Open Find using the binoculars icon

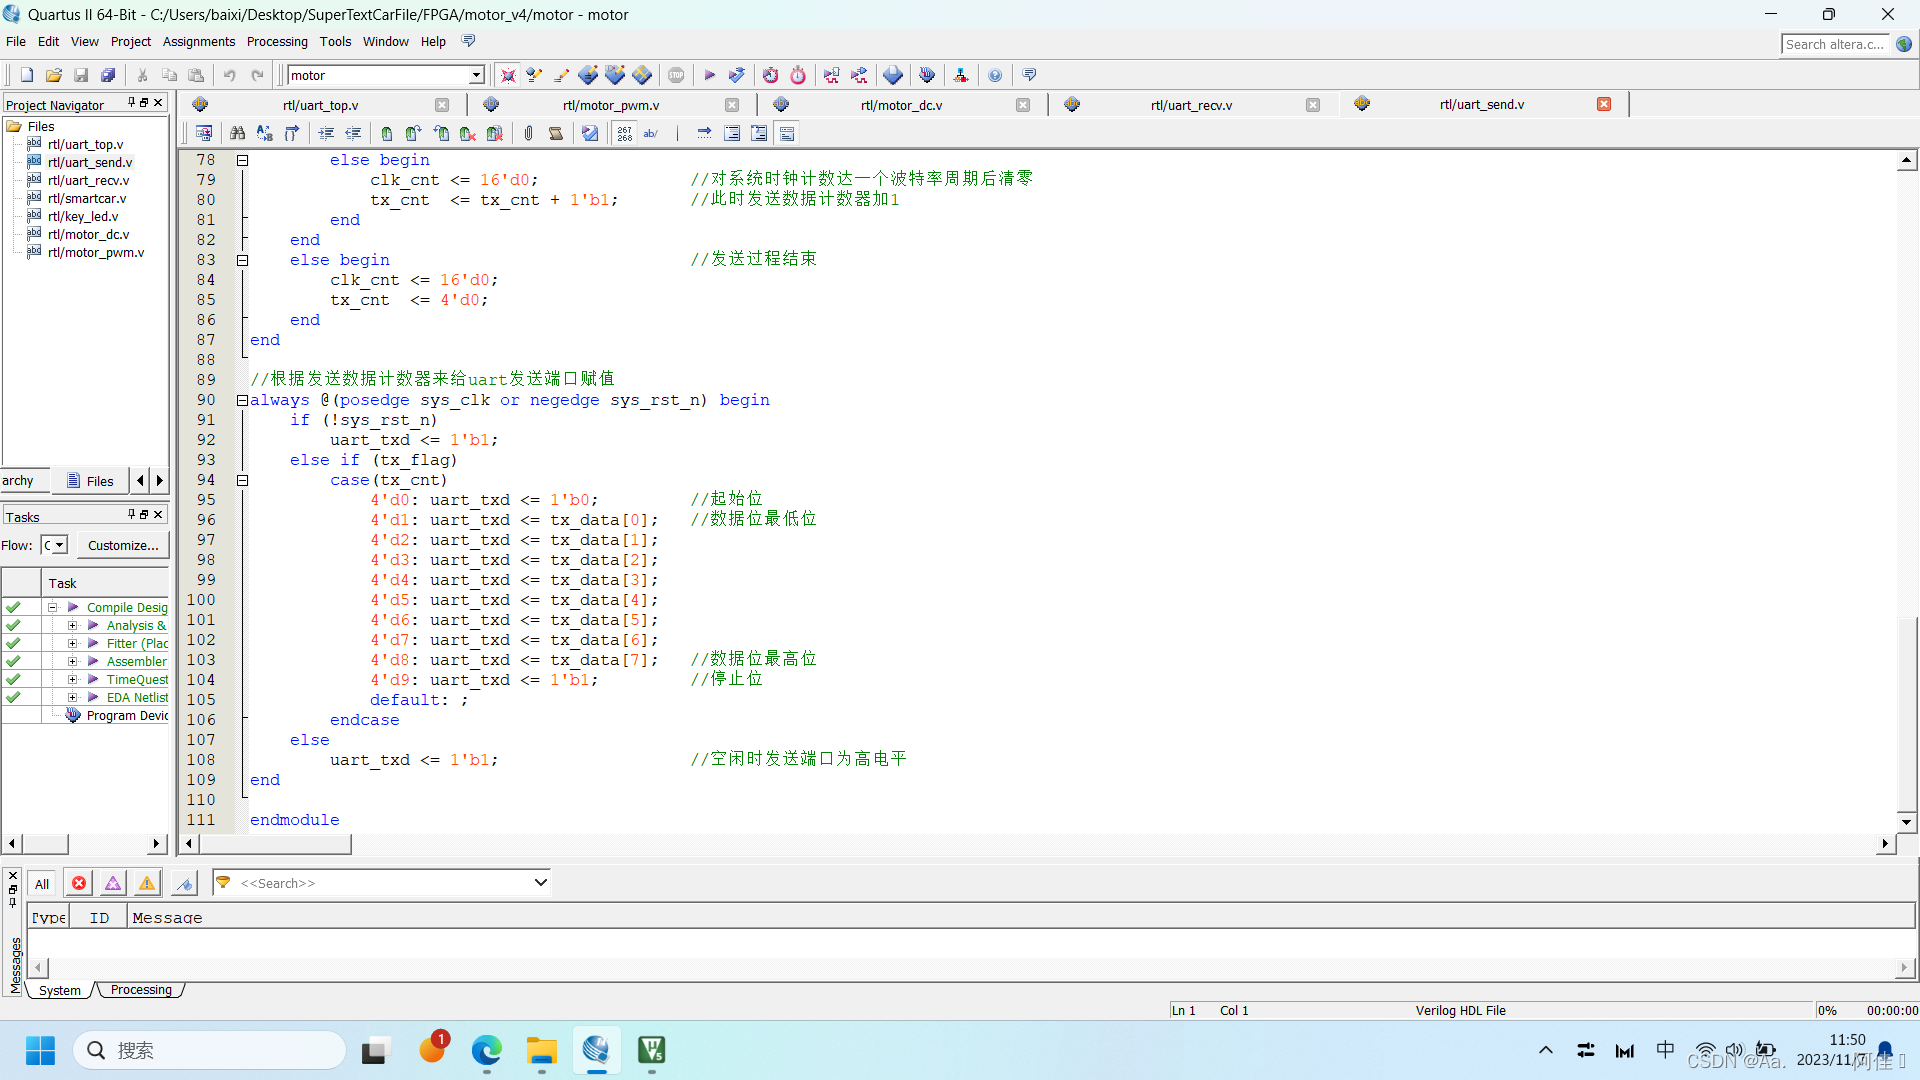238,133
